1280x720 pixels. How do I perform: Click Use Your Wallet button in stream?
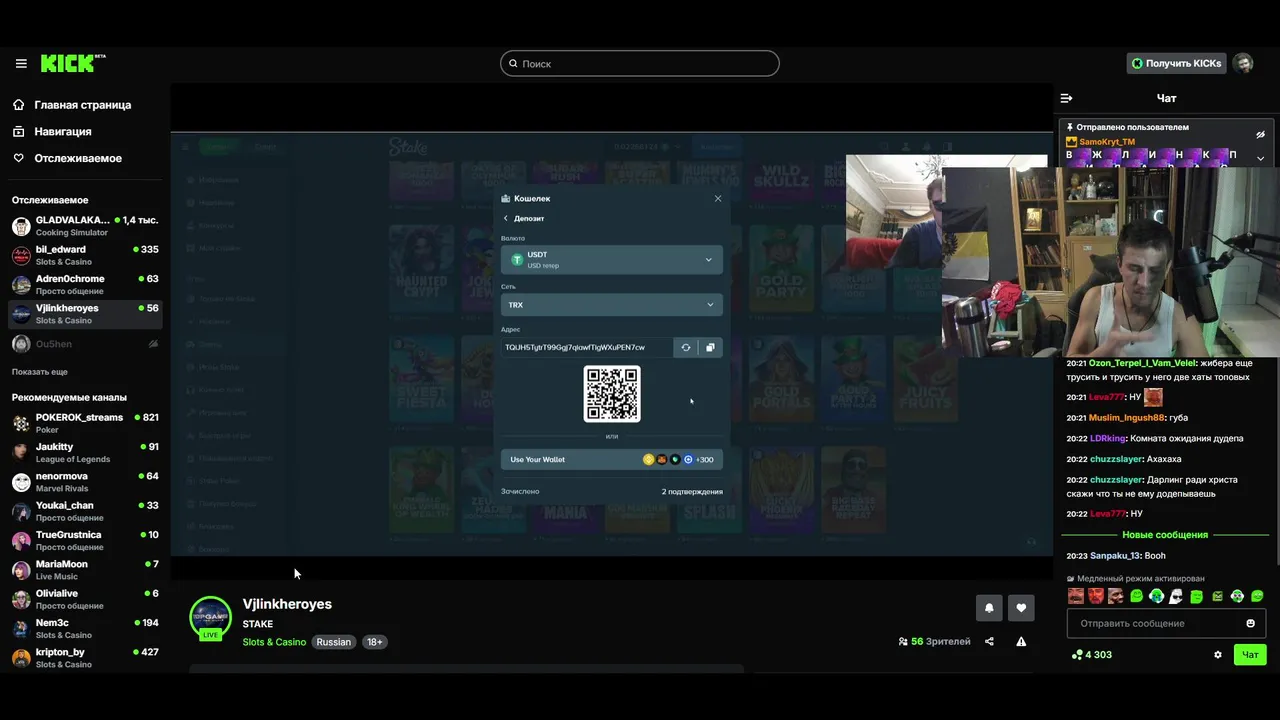[x=611, y=460]
